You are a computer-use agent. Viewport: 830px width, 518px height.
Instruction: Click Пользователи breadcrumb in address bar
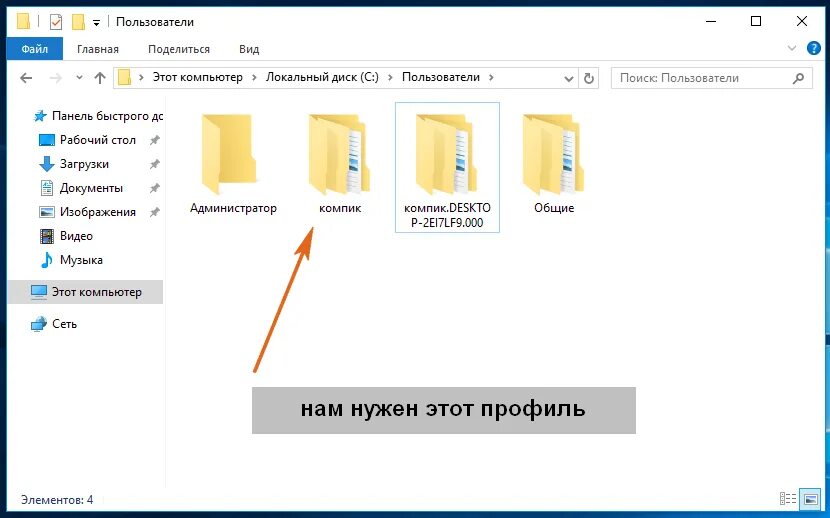(441, 77)
